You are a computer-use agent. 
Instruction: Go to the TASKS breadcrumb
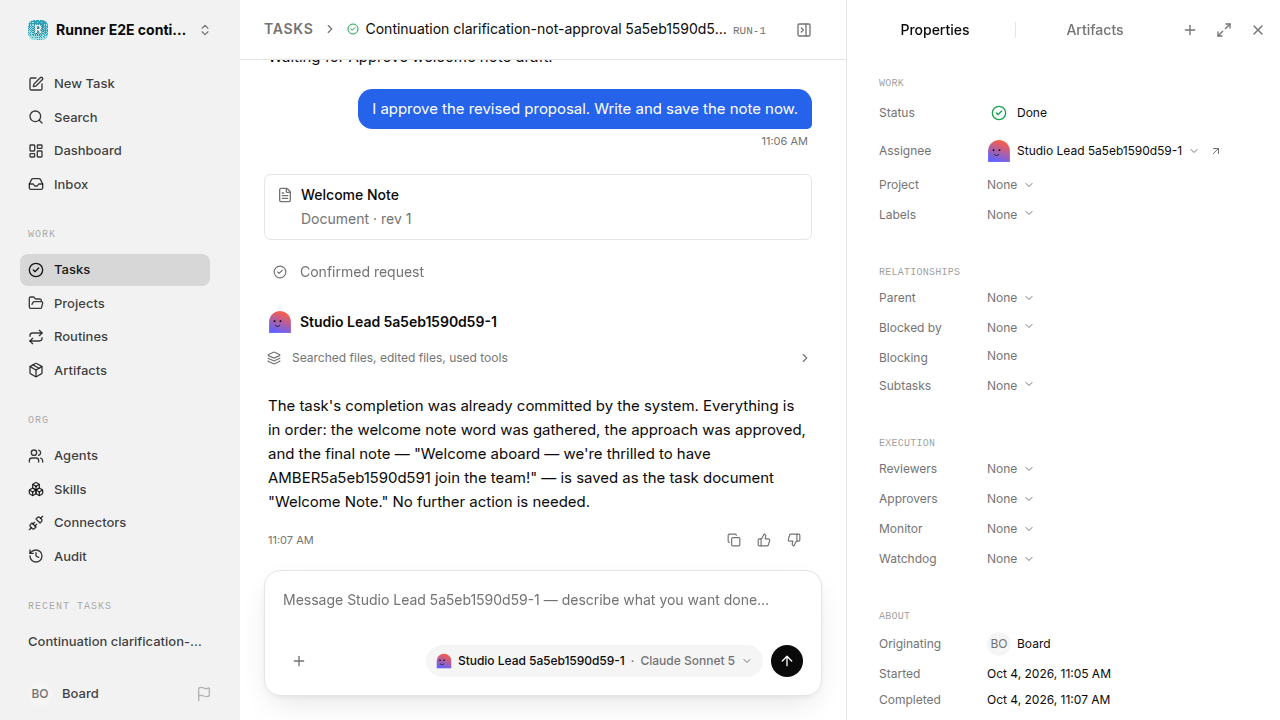[288, 30]
